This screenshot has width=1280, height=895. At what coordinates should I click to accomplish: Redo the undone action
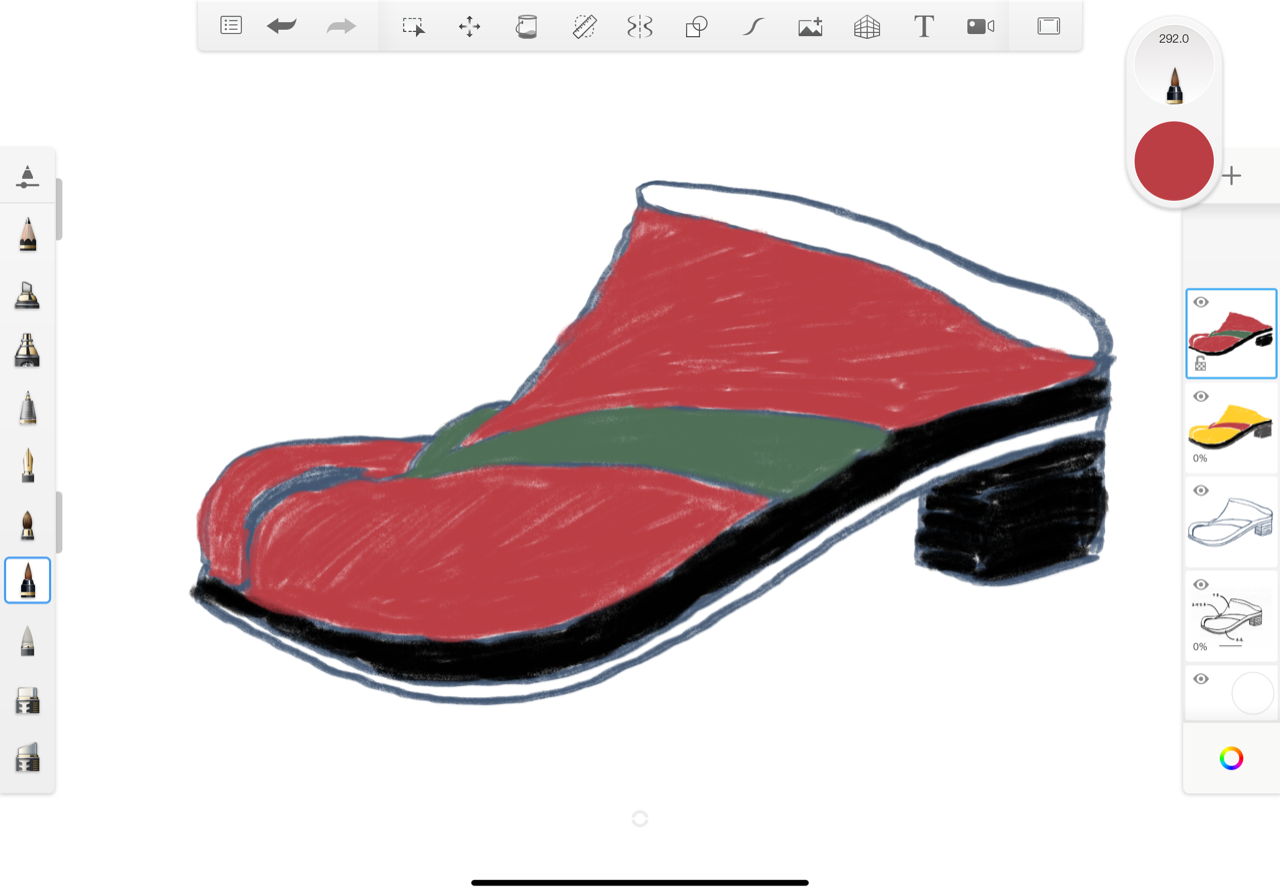click(x=341, y=26)
